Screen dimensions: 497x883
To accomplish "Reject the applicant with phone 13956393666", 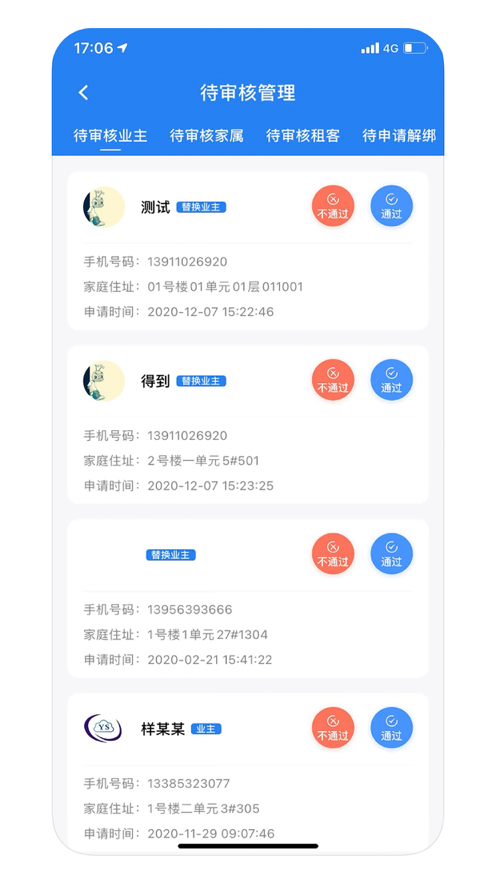I will [x=333, y=555].
